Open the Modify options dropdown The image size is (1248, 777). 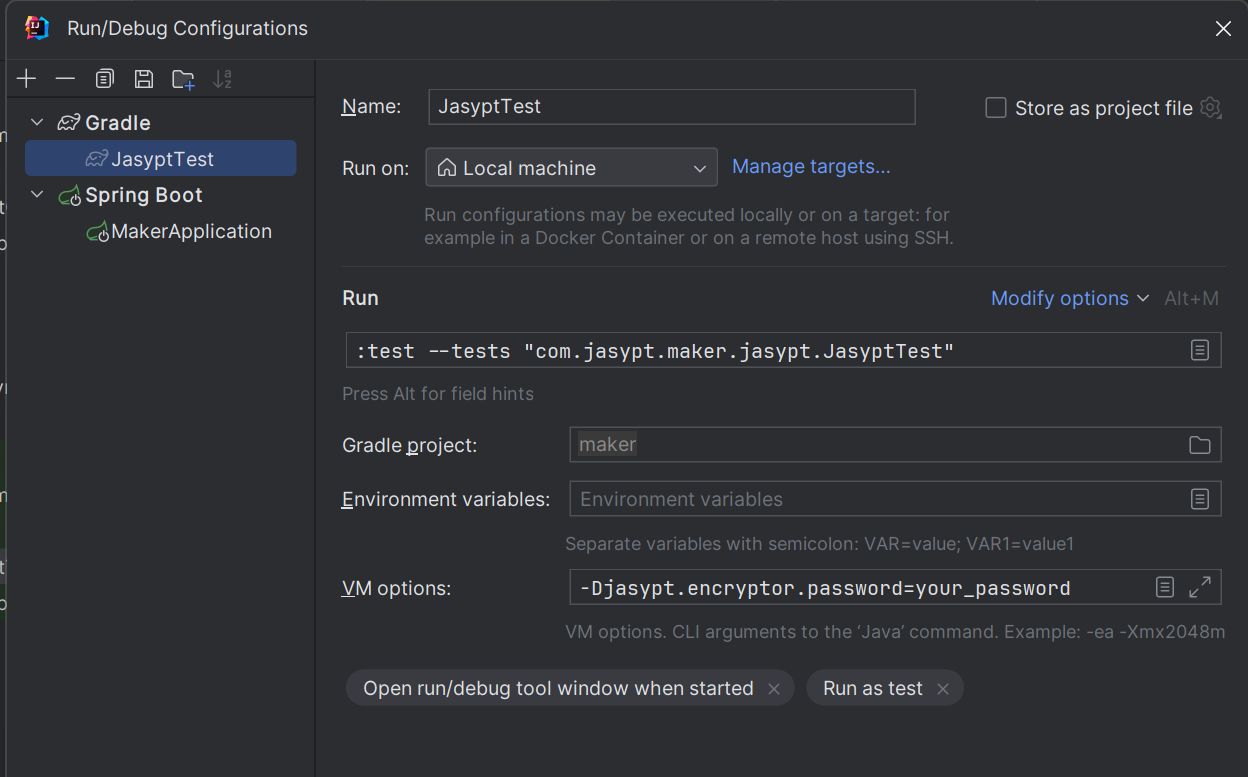pyautogui.click(x=1069, y=298)
